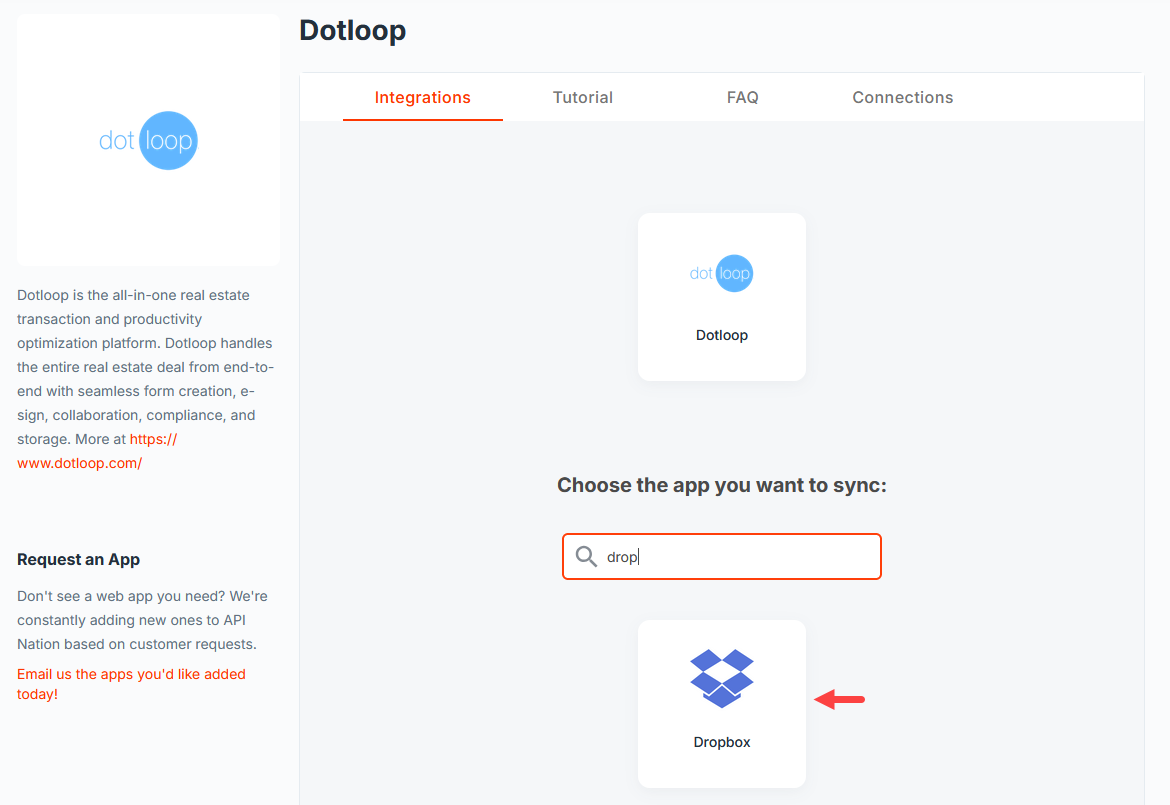The width and height of the screenshot is (1170, 805).
Task: Click the "Dotloop" label under the center logo
Action: tap(722, 335)
